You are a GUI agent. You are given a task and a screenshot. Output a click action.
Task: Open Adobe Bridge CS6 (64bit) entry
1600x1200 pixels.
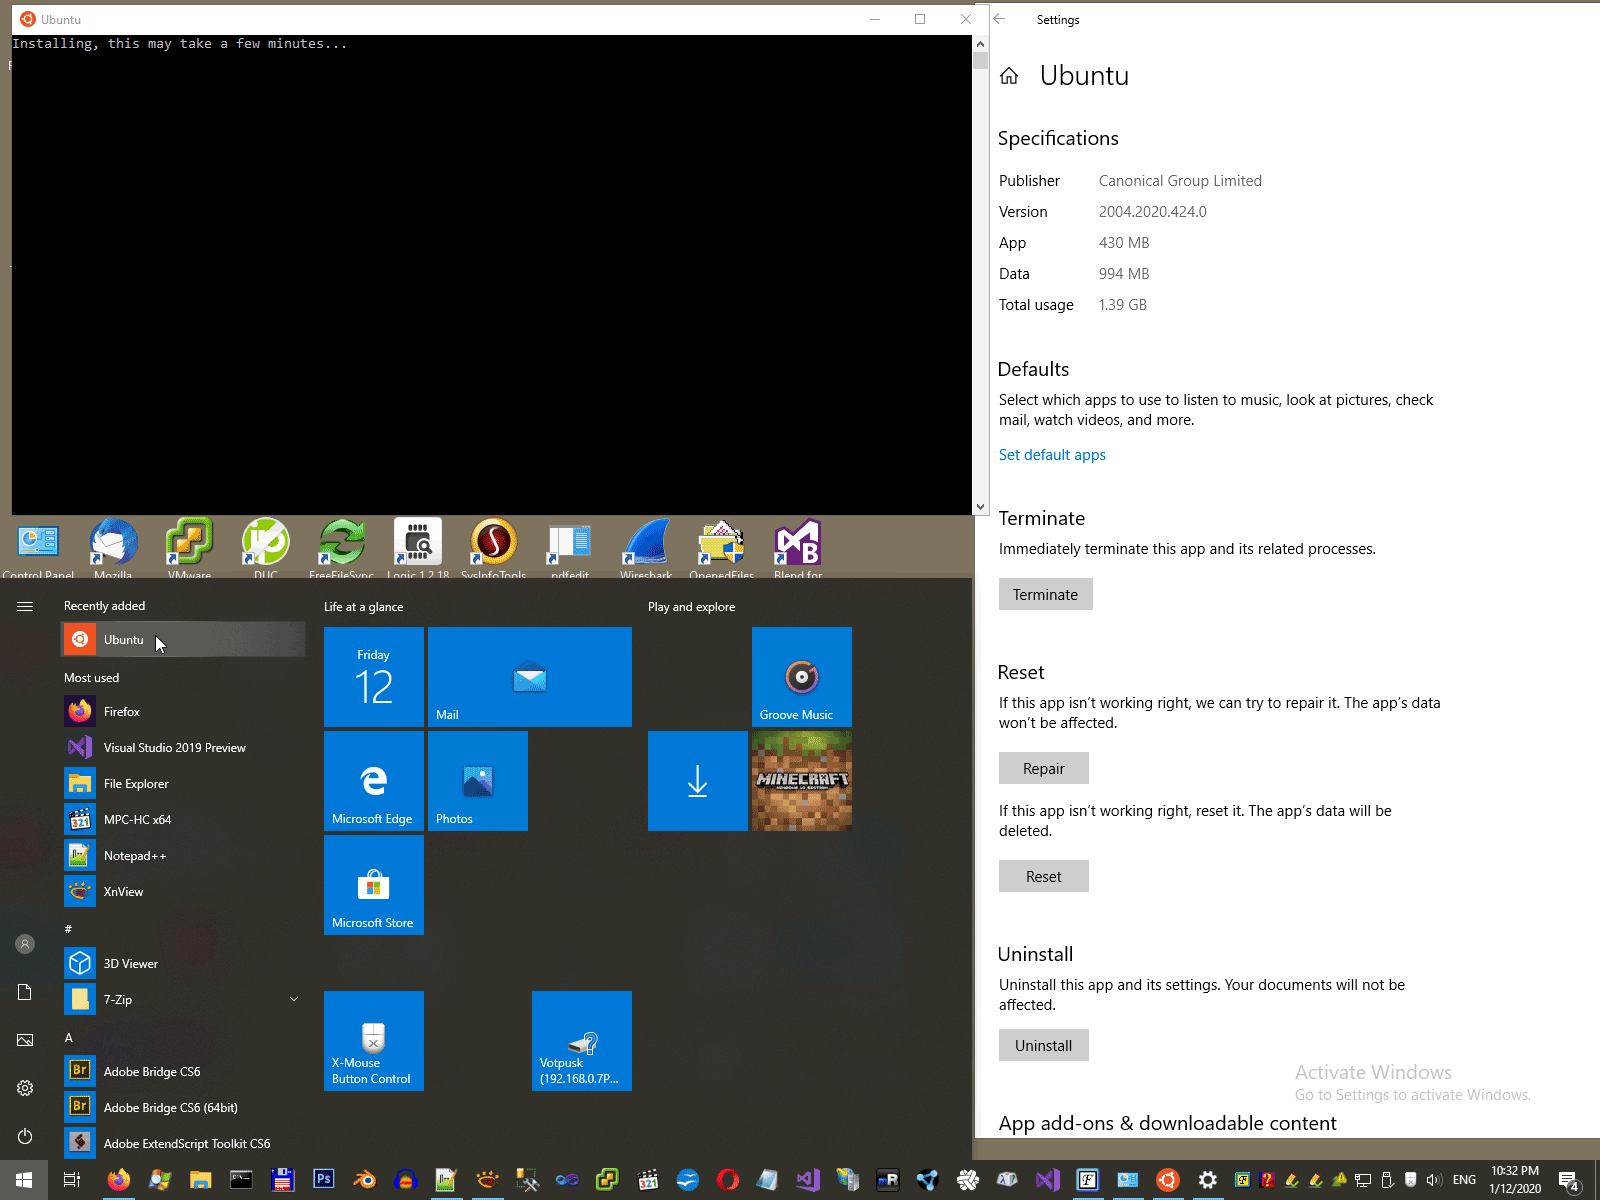[183, 1108]
